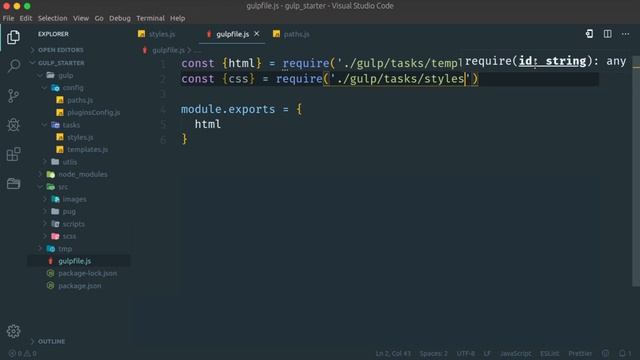Open paths.js in the explorer tree

(x=80, y=100)
